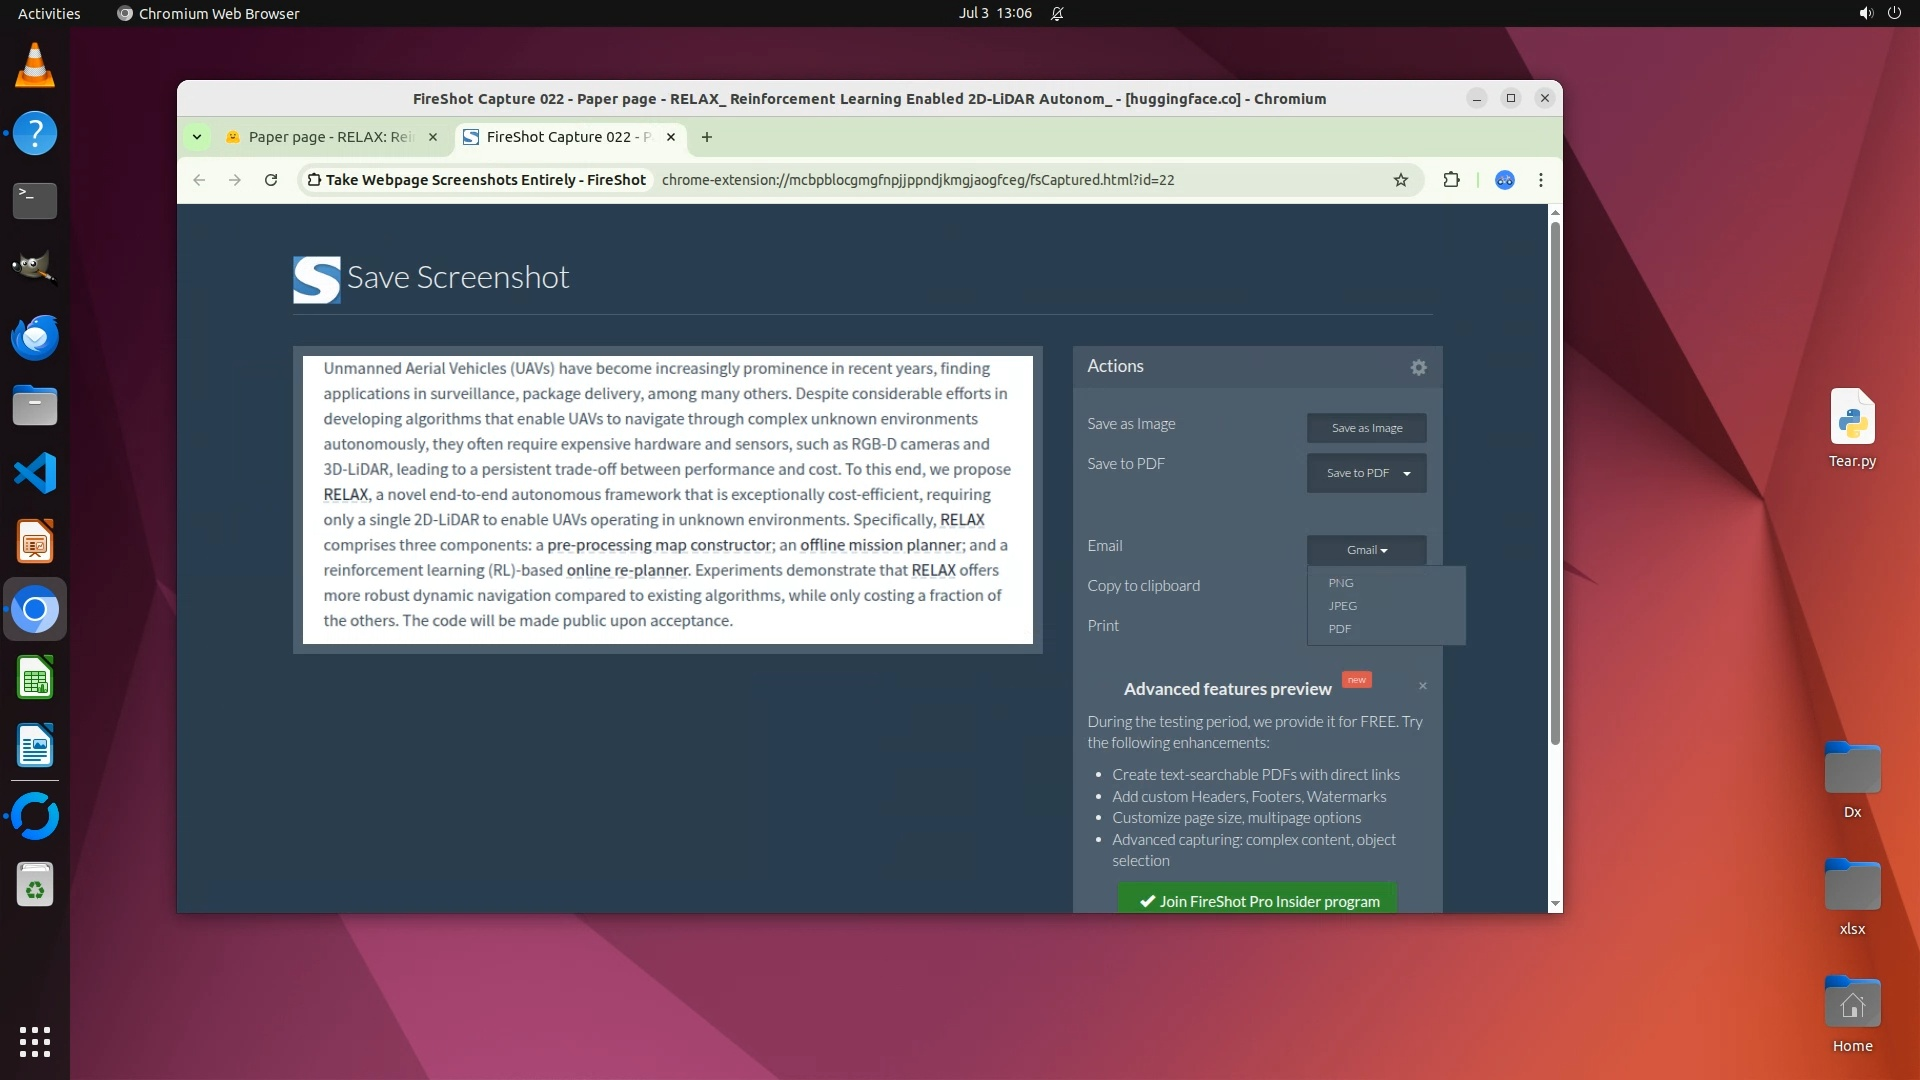Open the browser profile avatar
The height and width of the screenshot is (1080, 1920).
click(x=1504, y=180)
